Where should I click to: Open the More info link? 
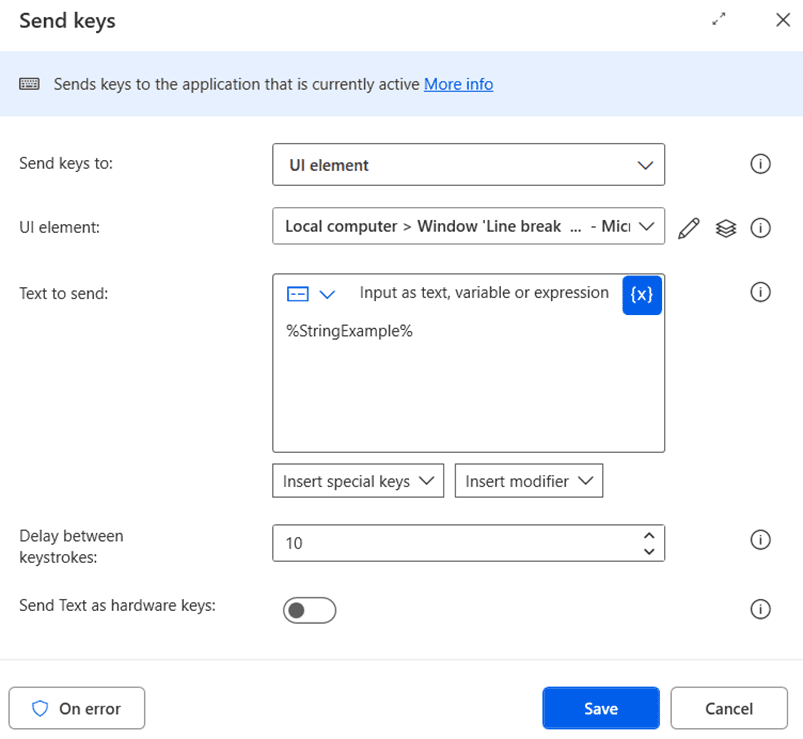(x=458, y=84)
